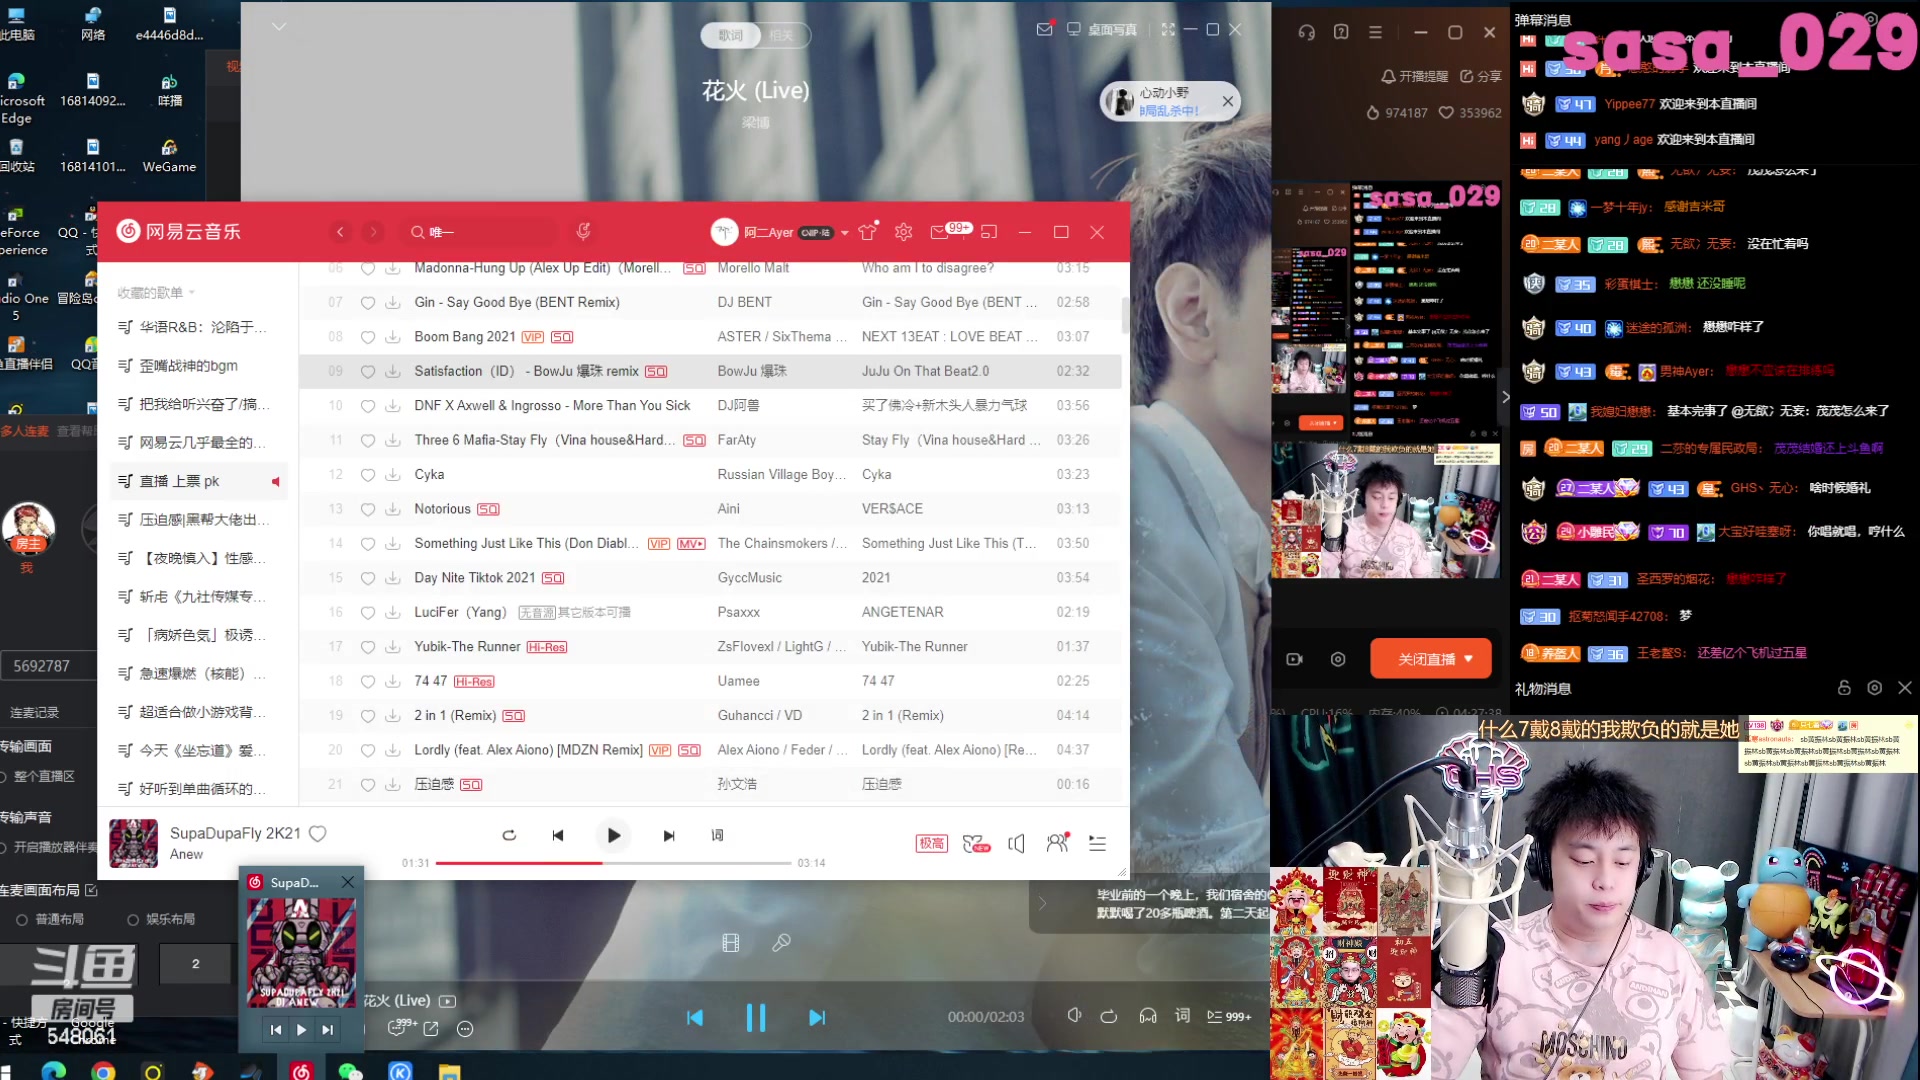Open the 极高 sound quality selector
1920x1080 pixels.
pyautogui.click(x=932, y=843)
